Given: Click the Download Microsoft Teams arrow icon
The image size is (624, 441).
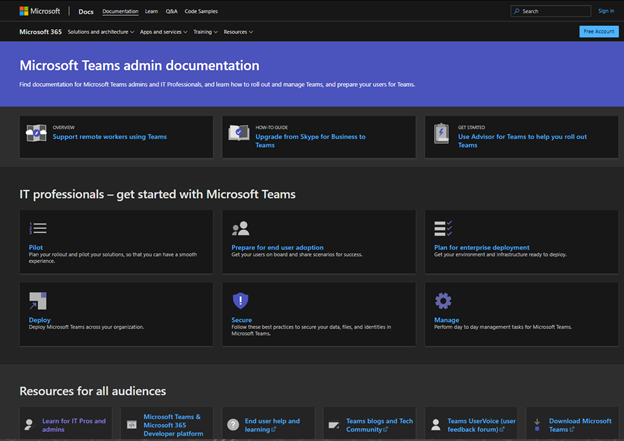Looking at the screenshot, I should pyautogui.click(x=537, y=425).
